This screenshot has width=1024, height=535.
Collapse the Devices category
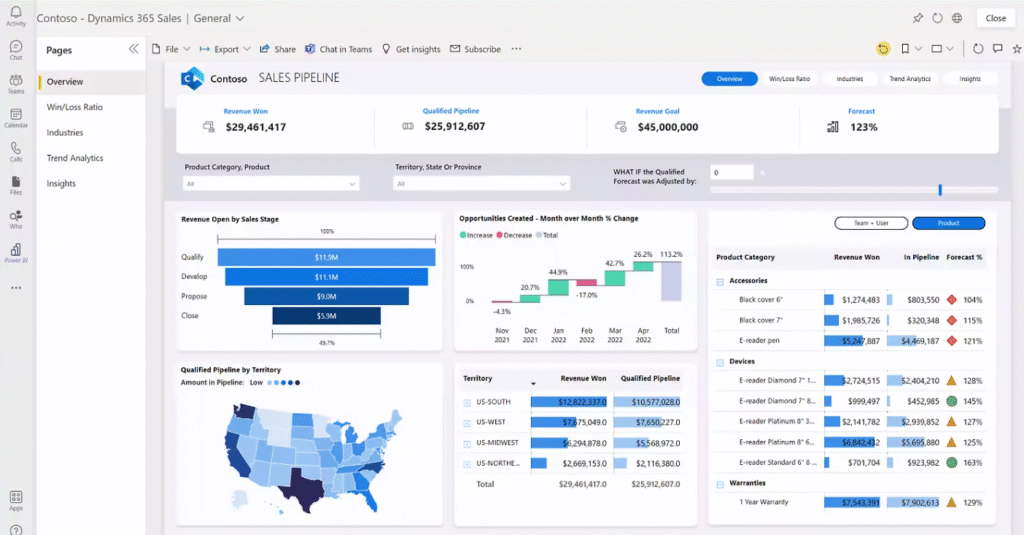(x=720, y=362)
